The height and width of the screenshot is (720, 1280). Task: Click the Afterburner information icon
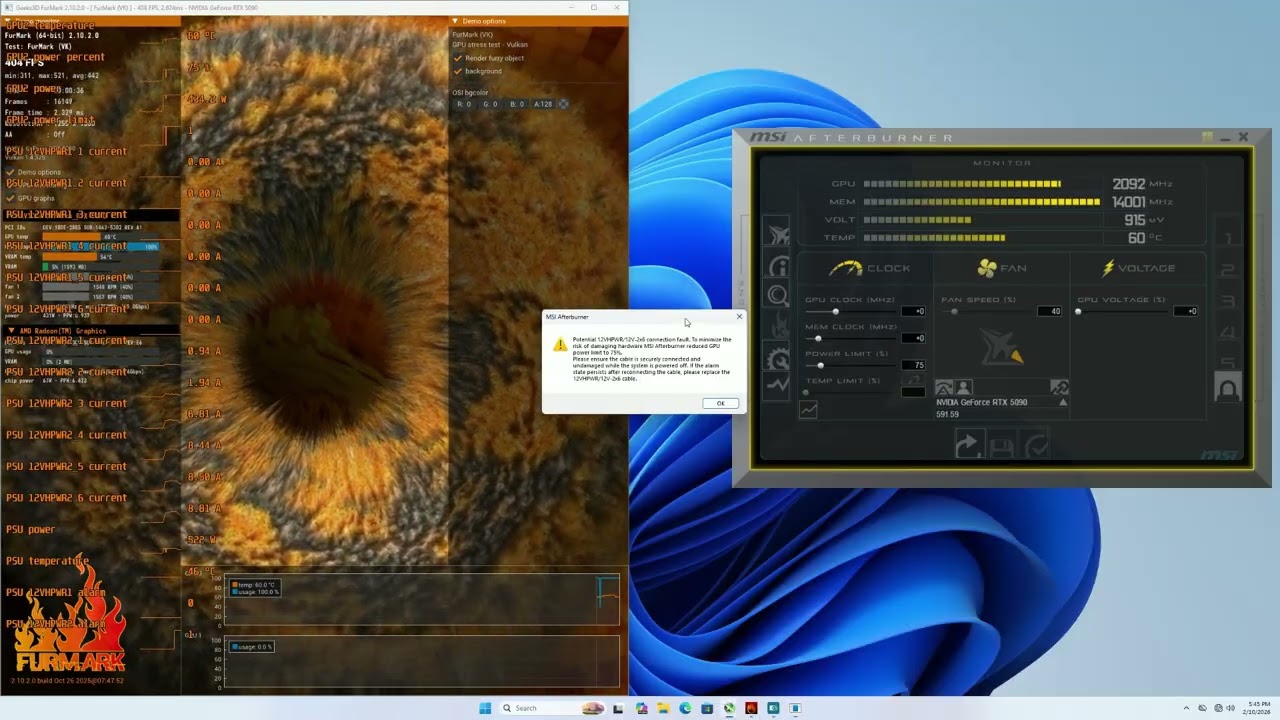[x=777, y=266]
